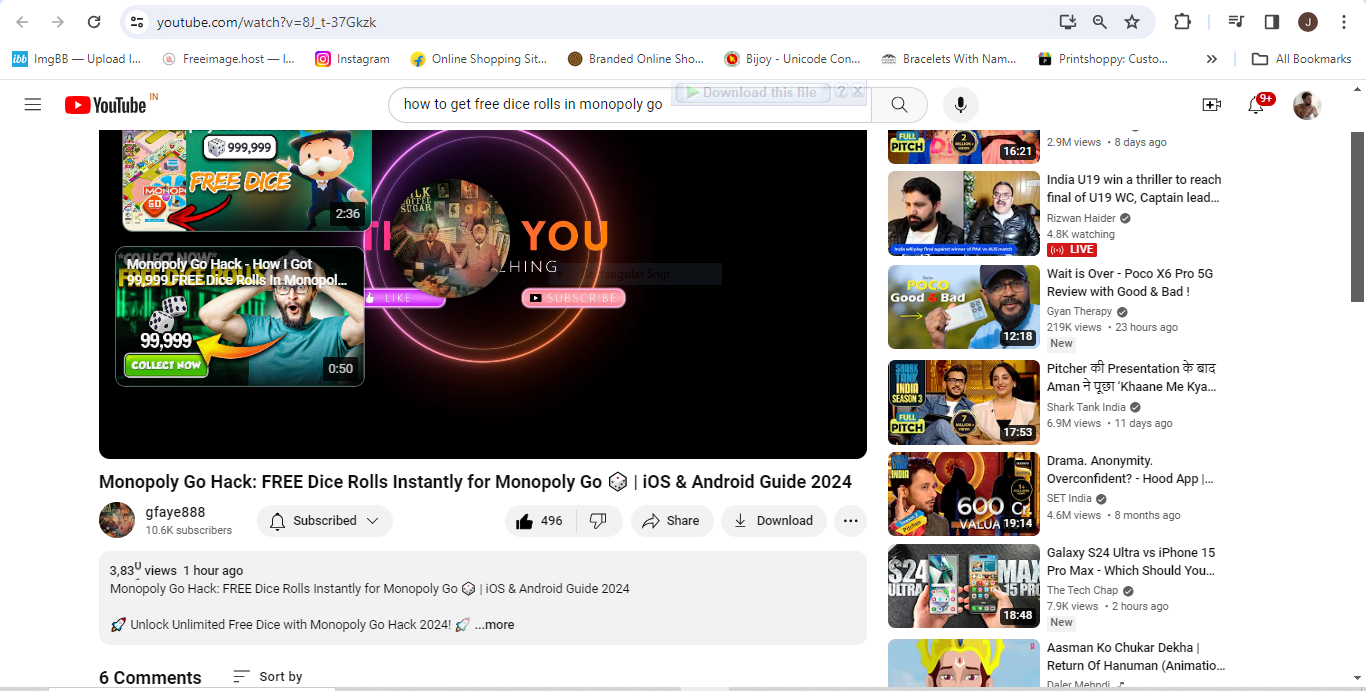Open Poco X6 Pro 5G review title
This screenshot has width=1366, height=691.
point(1131,282)
